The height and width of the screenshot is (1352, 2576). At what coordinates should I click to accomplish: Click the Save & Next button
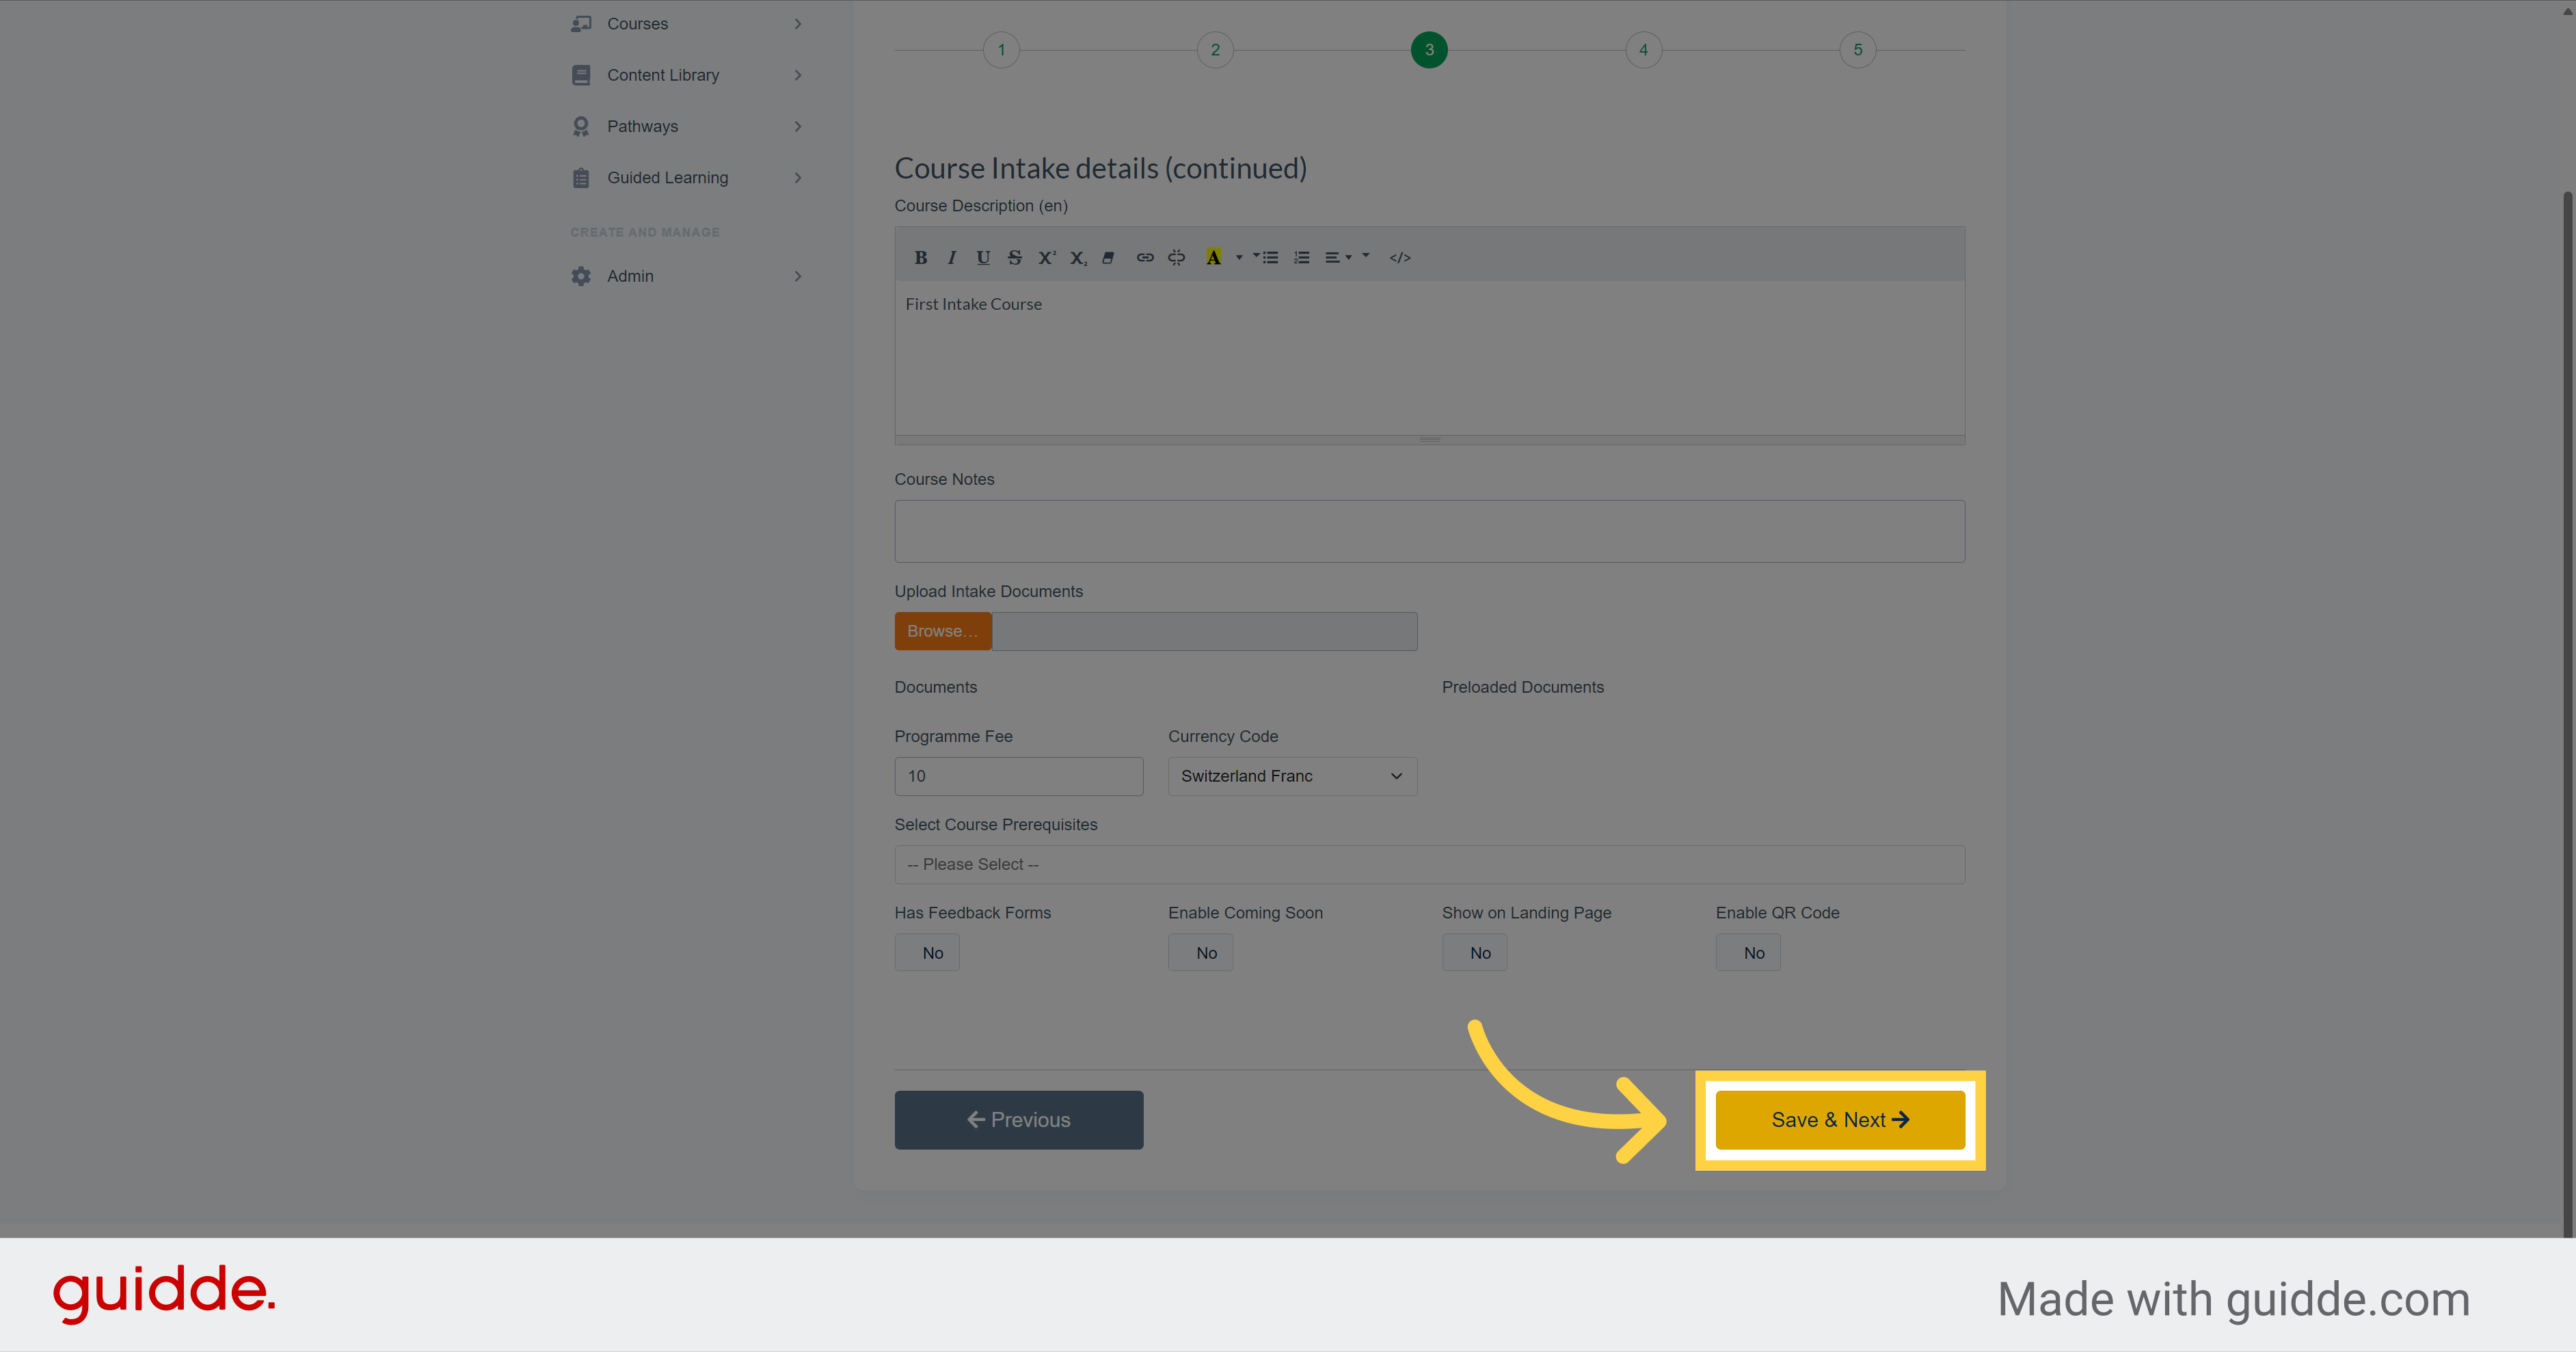pos(1840,1120)
